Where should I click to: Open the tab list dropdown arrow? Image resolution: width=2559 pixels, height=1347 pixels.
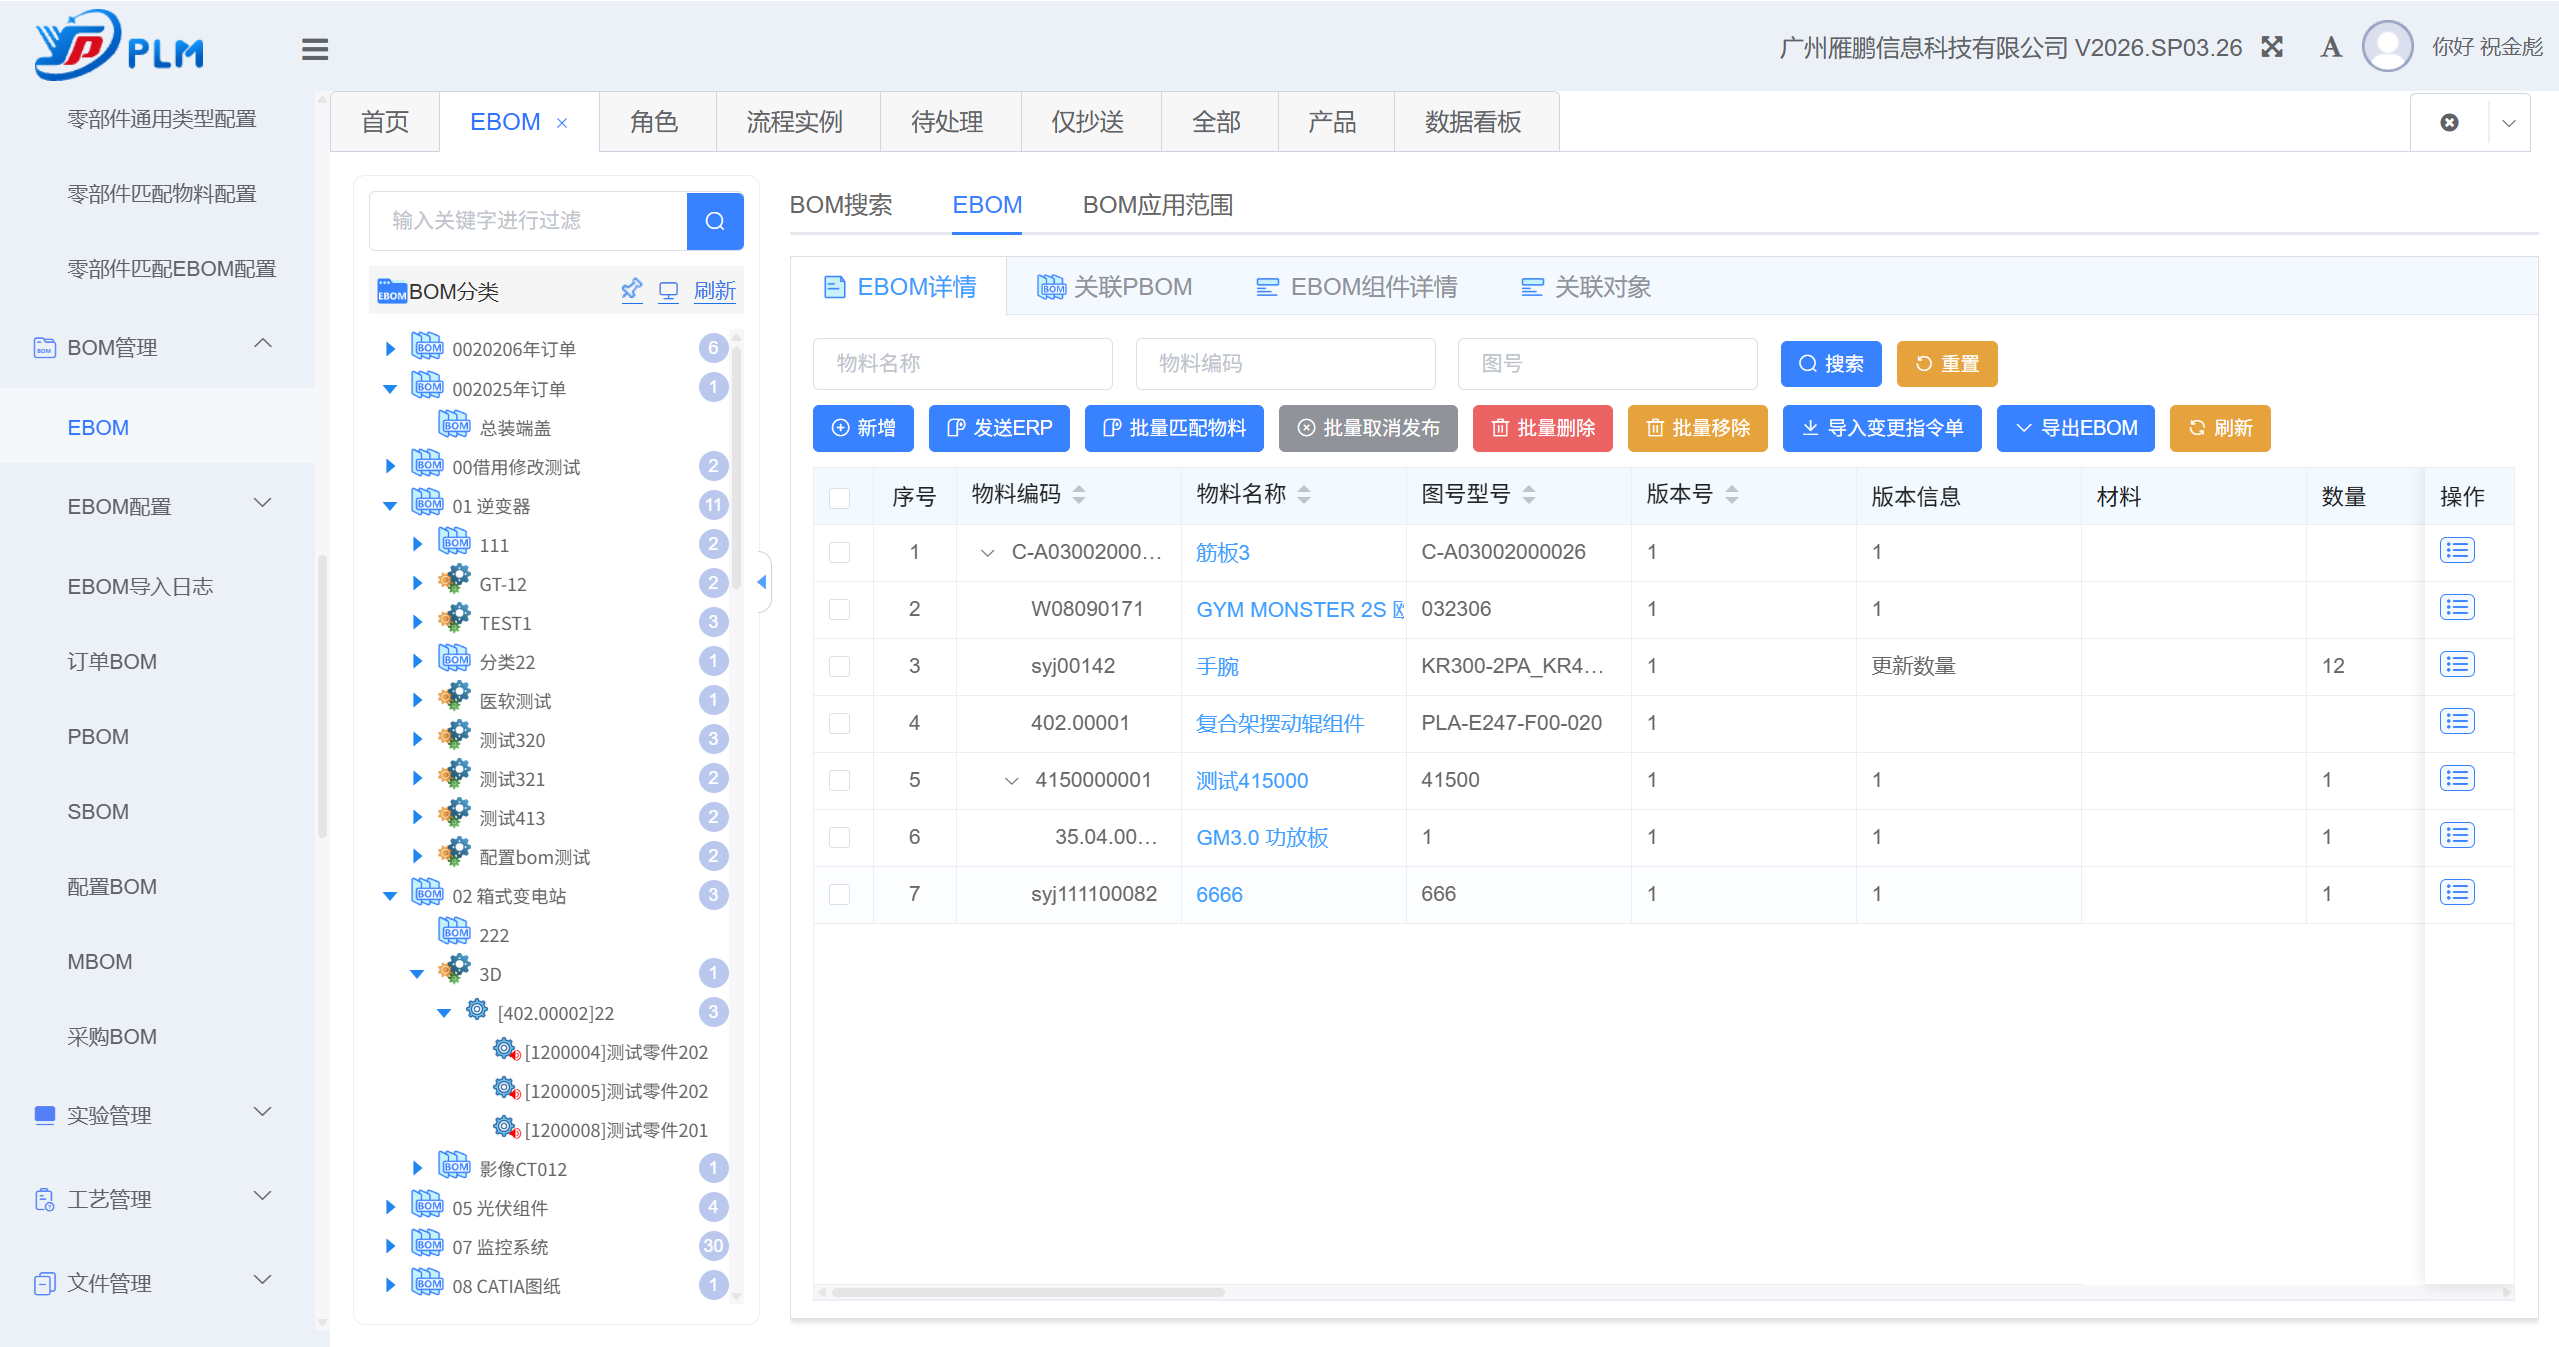pos(2509,123)
